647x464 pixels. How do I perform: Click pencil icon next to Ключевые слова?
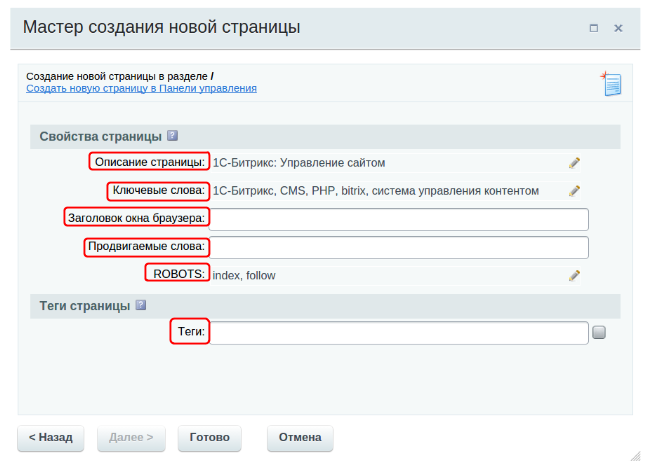click(x=574, y=191)
